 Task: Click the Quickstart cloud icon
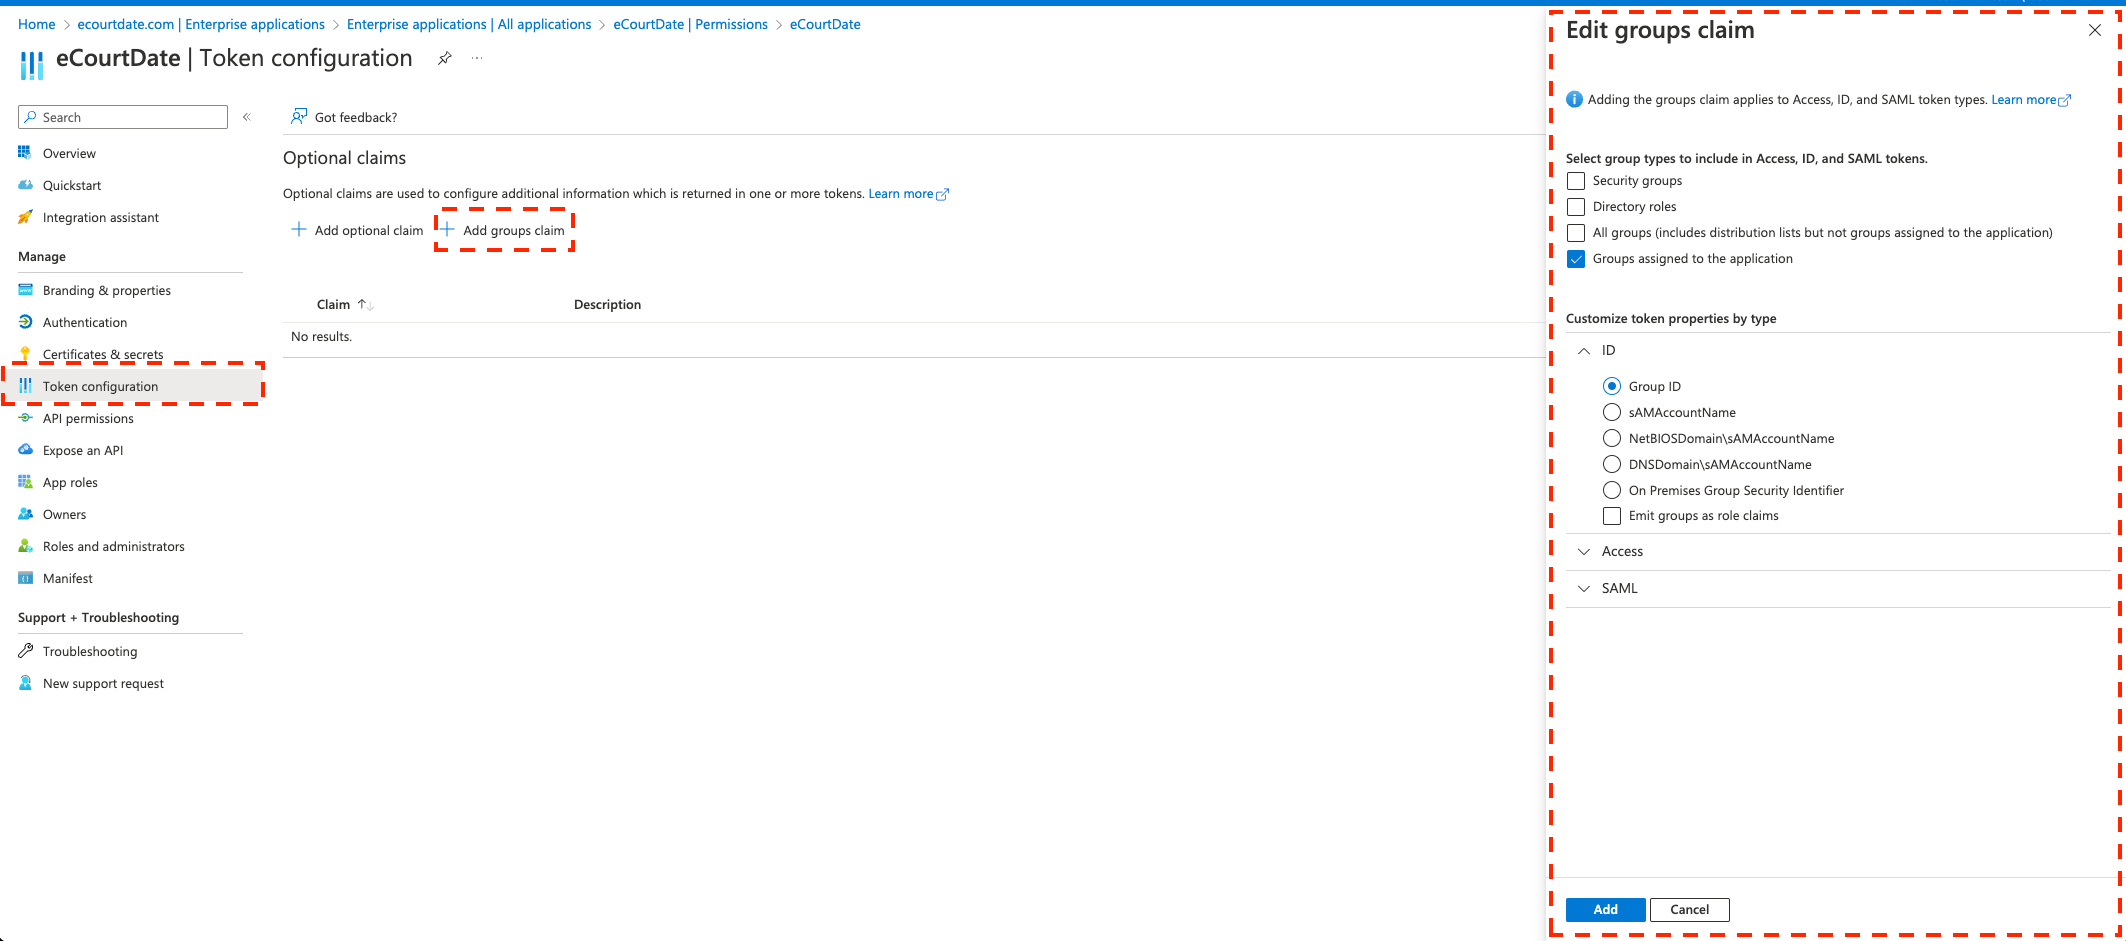25,185
